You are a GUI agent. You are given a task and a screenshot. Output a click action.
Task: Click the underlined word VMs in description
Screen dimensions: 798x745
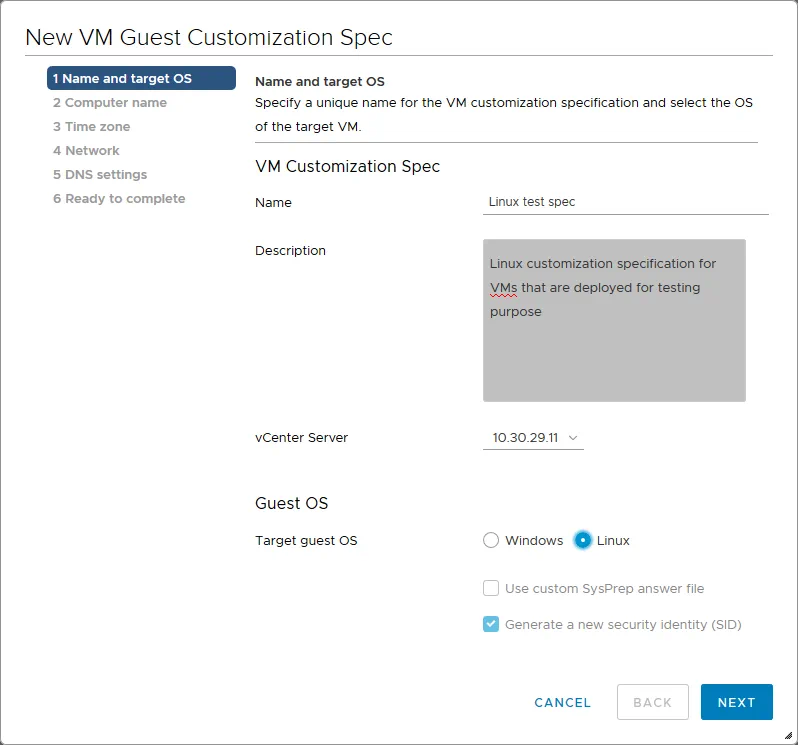click(503, 288)
